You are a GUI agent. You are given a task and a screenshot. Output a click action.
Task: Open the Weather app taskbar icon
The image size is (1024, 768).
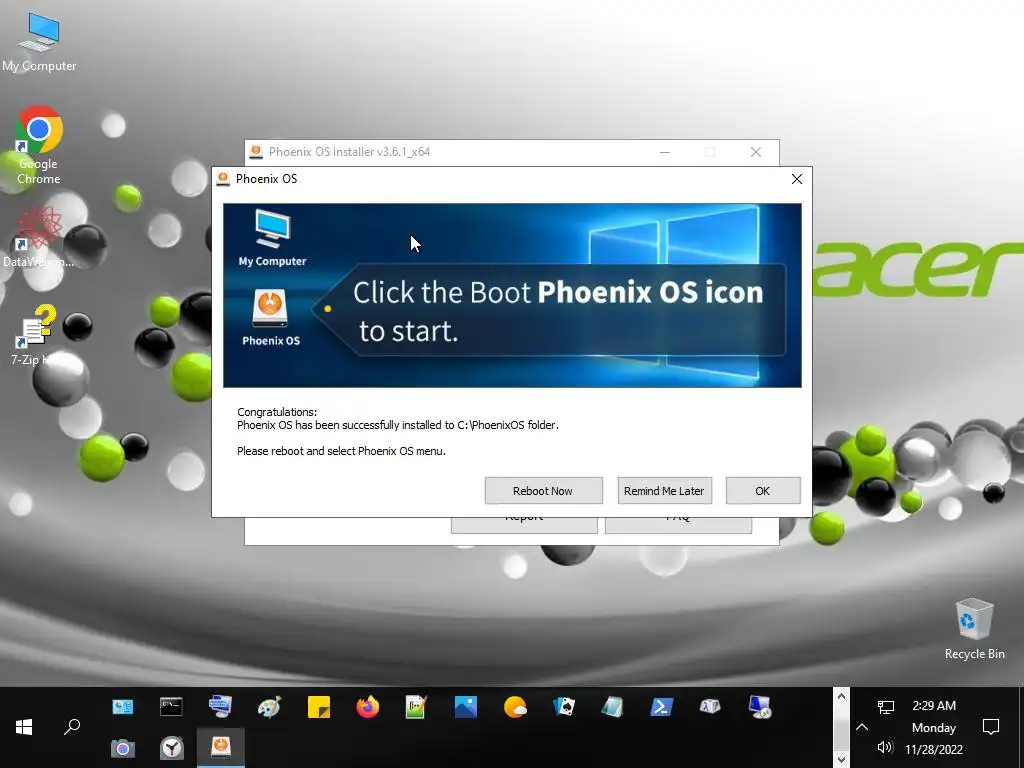pyautogui.click(x=515, y=707)
